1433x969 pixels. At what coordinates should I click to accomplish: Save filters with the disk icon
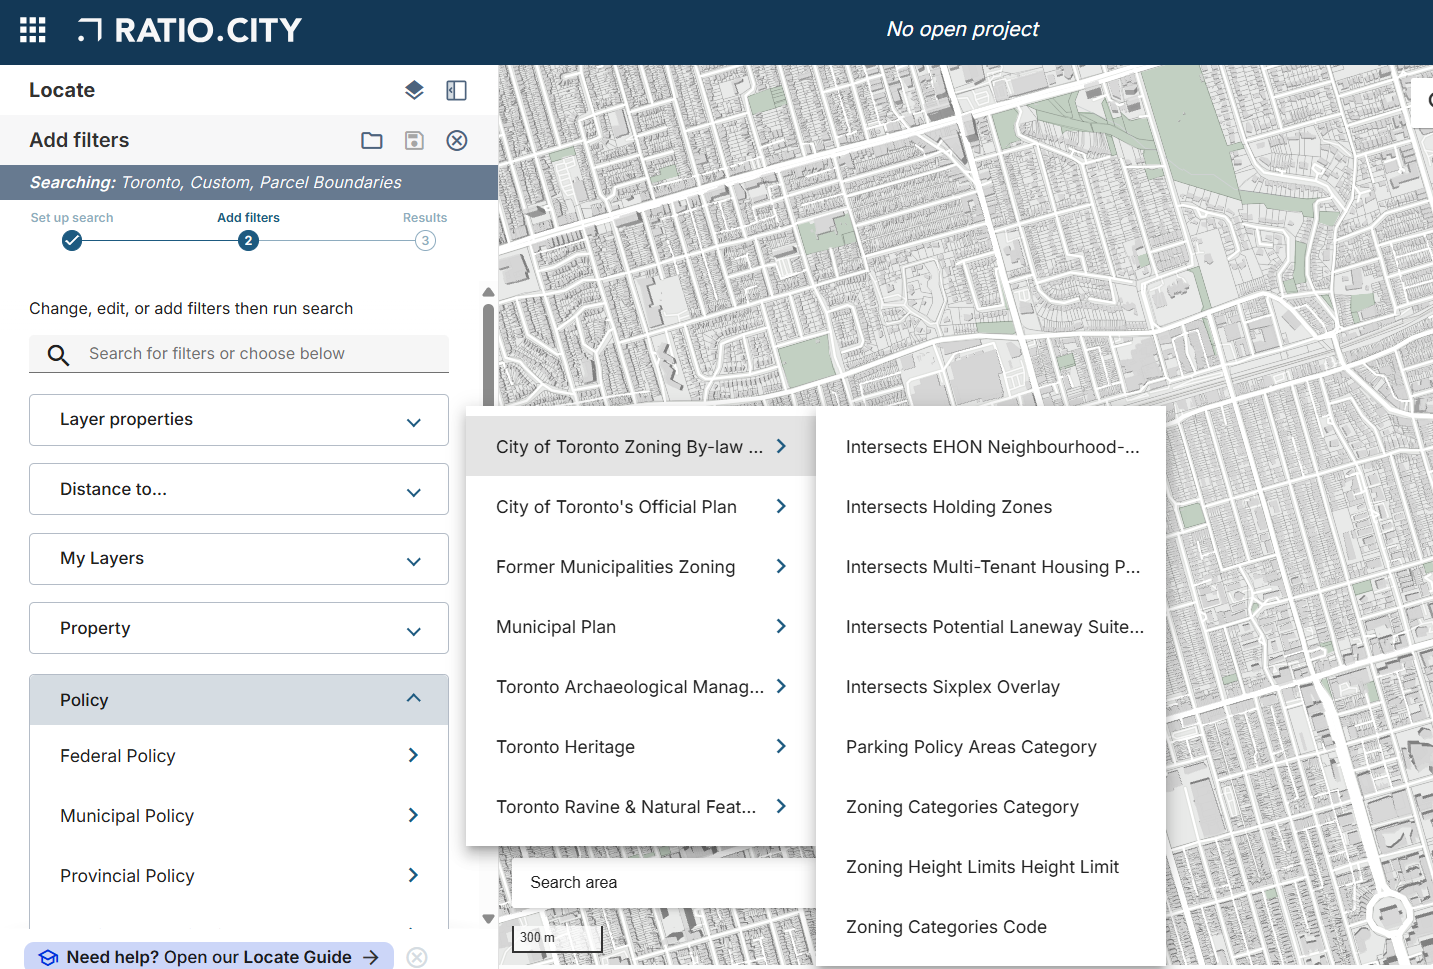point(414,140)
